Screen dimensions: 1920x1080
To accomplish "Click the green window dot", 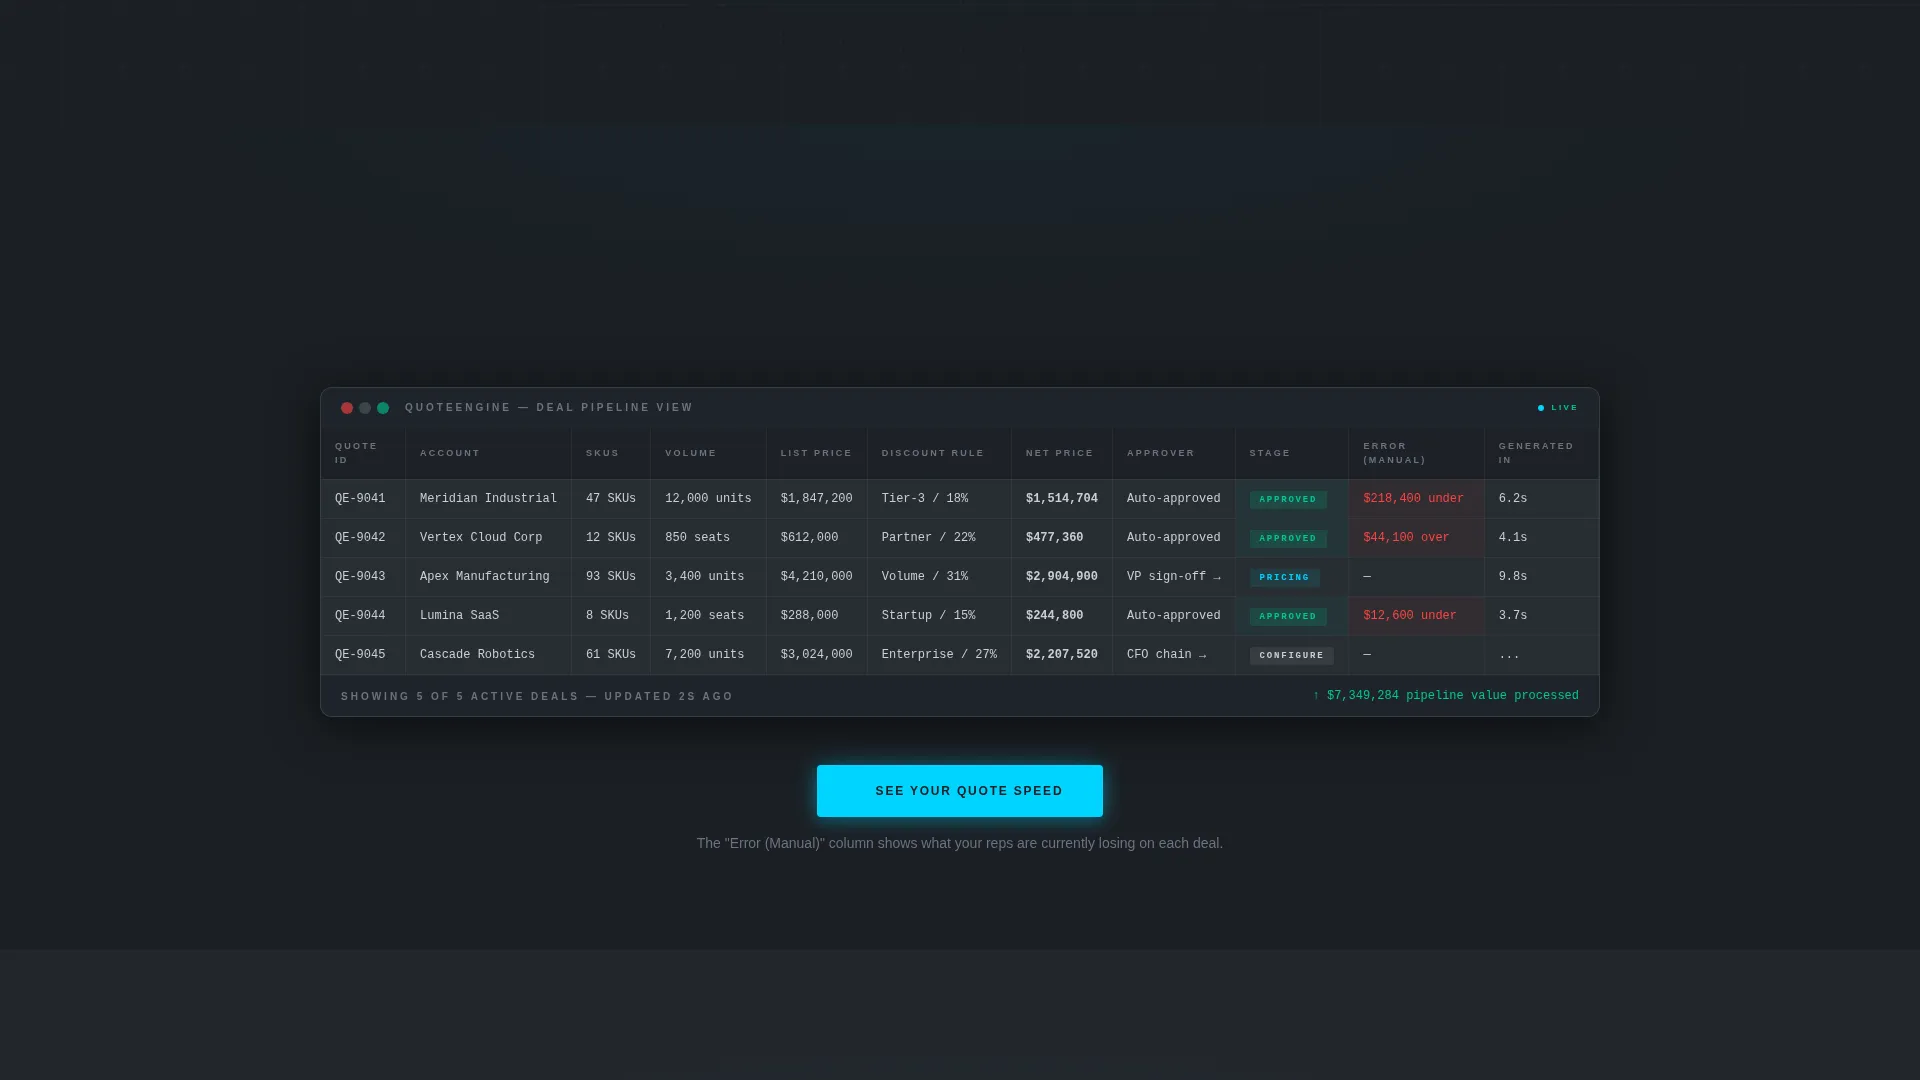I will (x=383, y=408).
